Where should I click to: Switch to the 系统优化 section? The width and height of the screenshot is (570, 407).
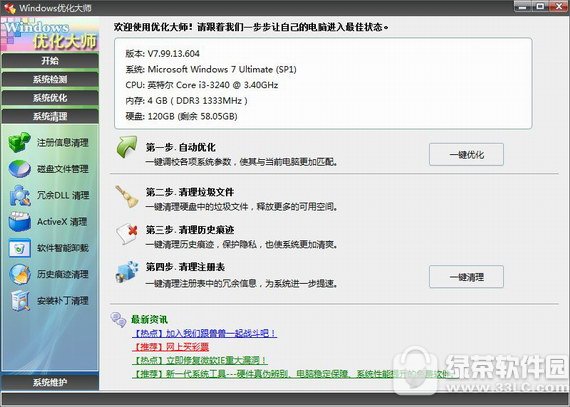click(x=50, y=98)
